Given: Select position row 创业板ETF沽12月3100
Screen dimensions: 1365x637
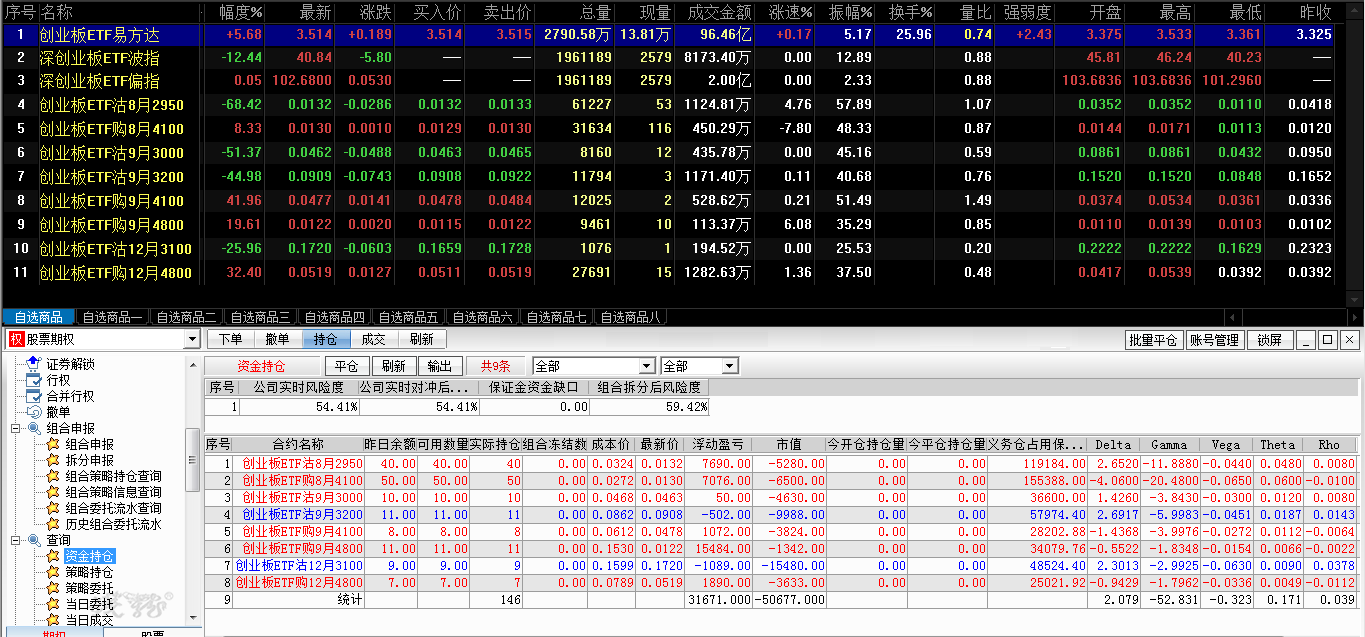Looking at the screenshot, I should click(x=780, y=565).
